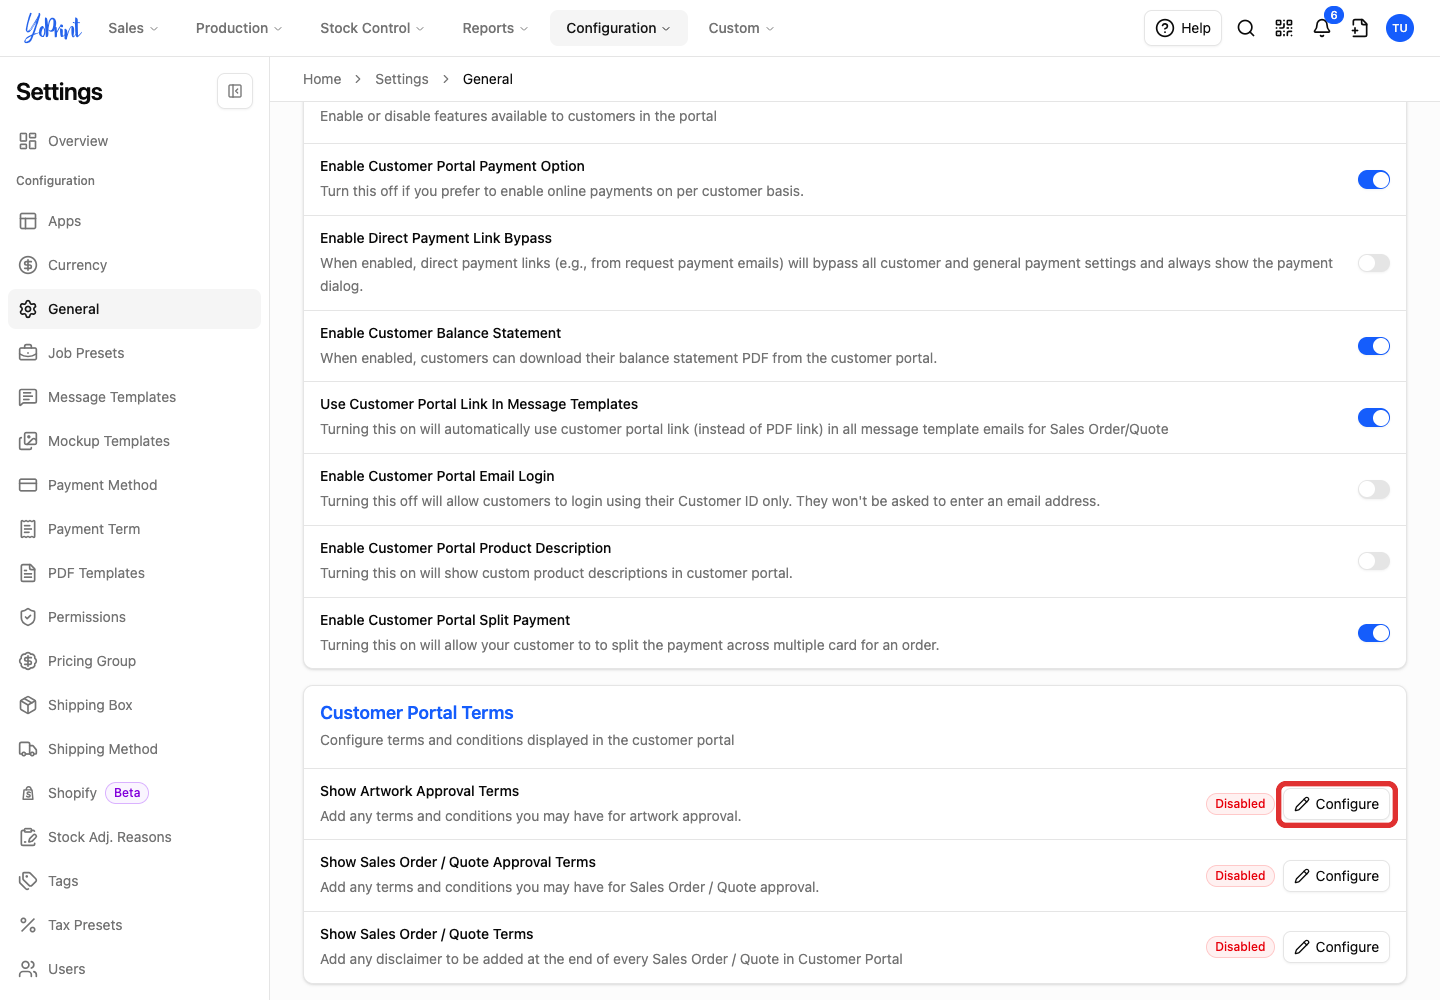1440x1000 pixels.
Task: Go to Home breadcrumb link
Action: pyautogui.click(x=322, y=79)
